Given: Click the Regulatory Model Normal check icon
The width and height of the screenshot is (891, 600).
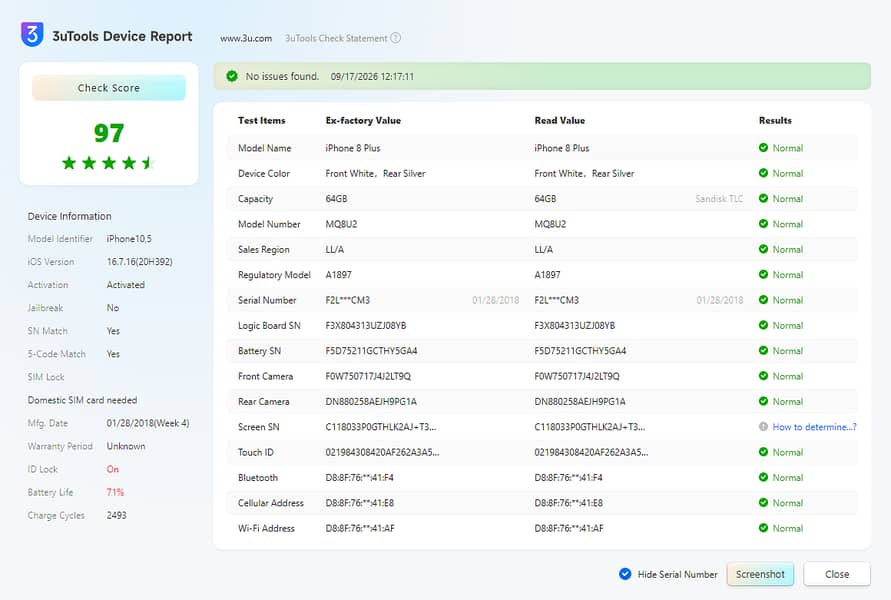Looking at the screenshot, I should [x=763, y=274].
